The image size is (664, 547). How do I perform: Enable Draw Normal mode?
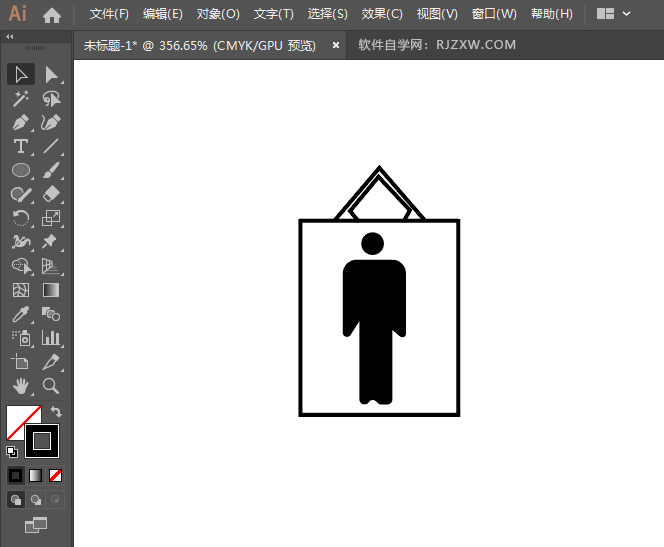click(x=16, y=500)
